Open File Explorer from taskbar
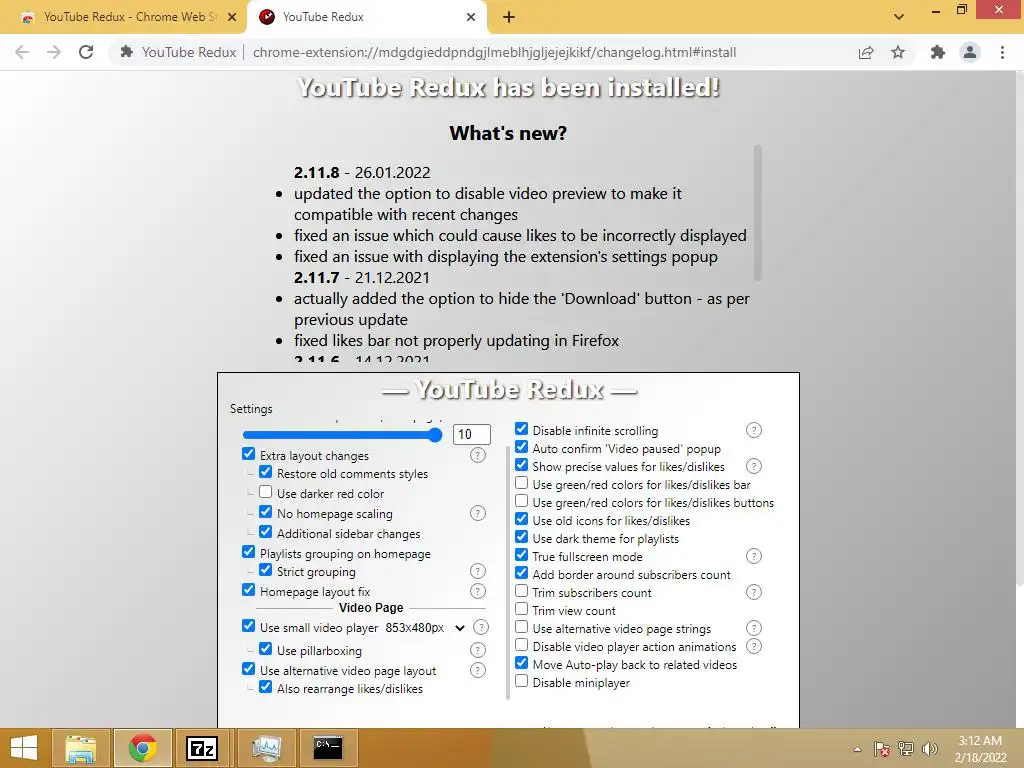This screenshot has height=768, width=1024. point(80,748)
